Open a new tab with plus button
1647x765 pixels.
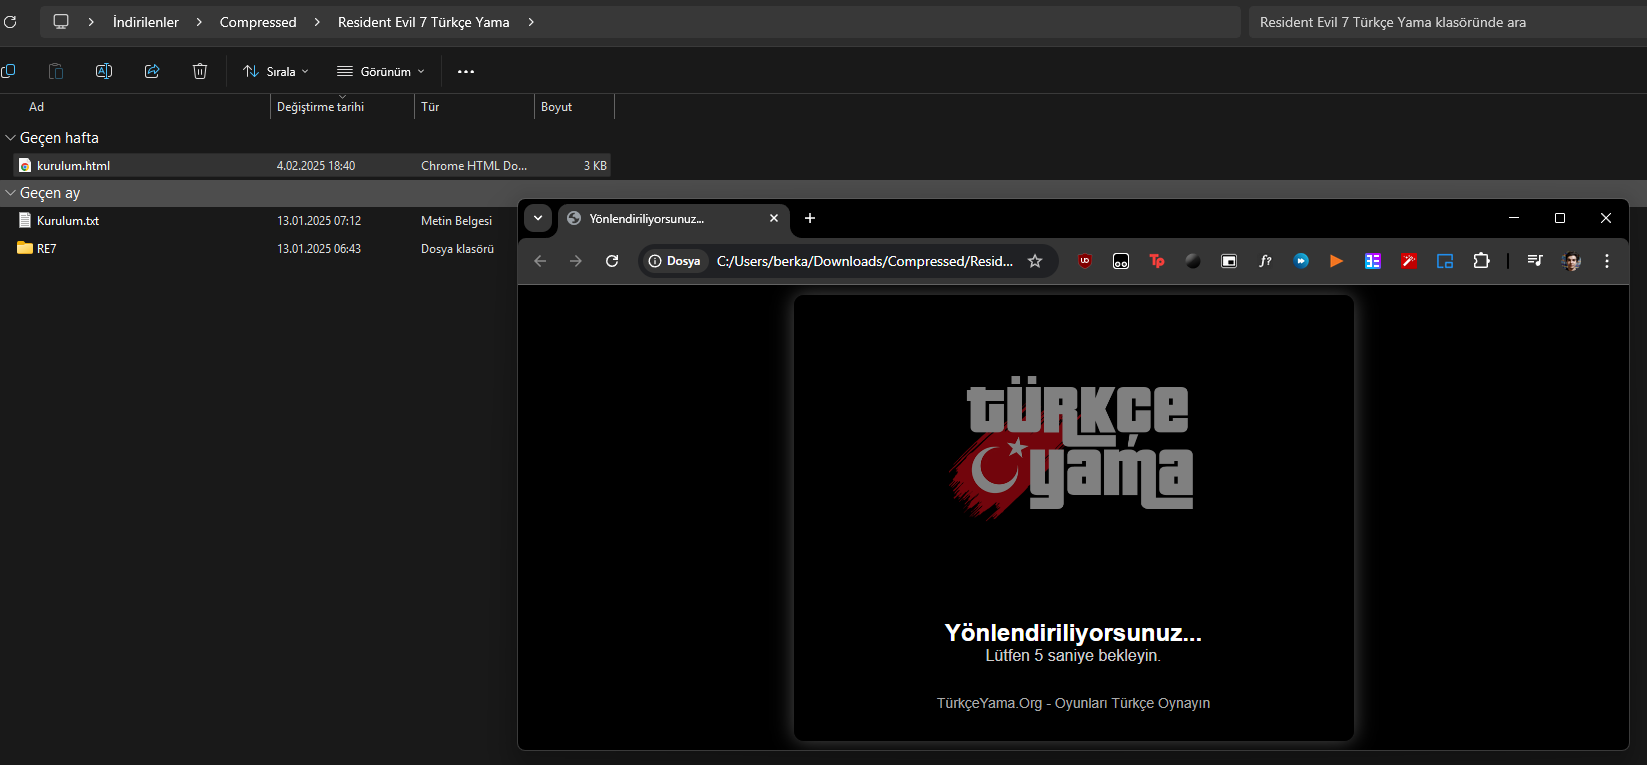(x=810, y=218)
